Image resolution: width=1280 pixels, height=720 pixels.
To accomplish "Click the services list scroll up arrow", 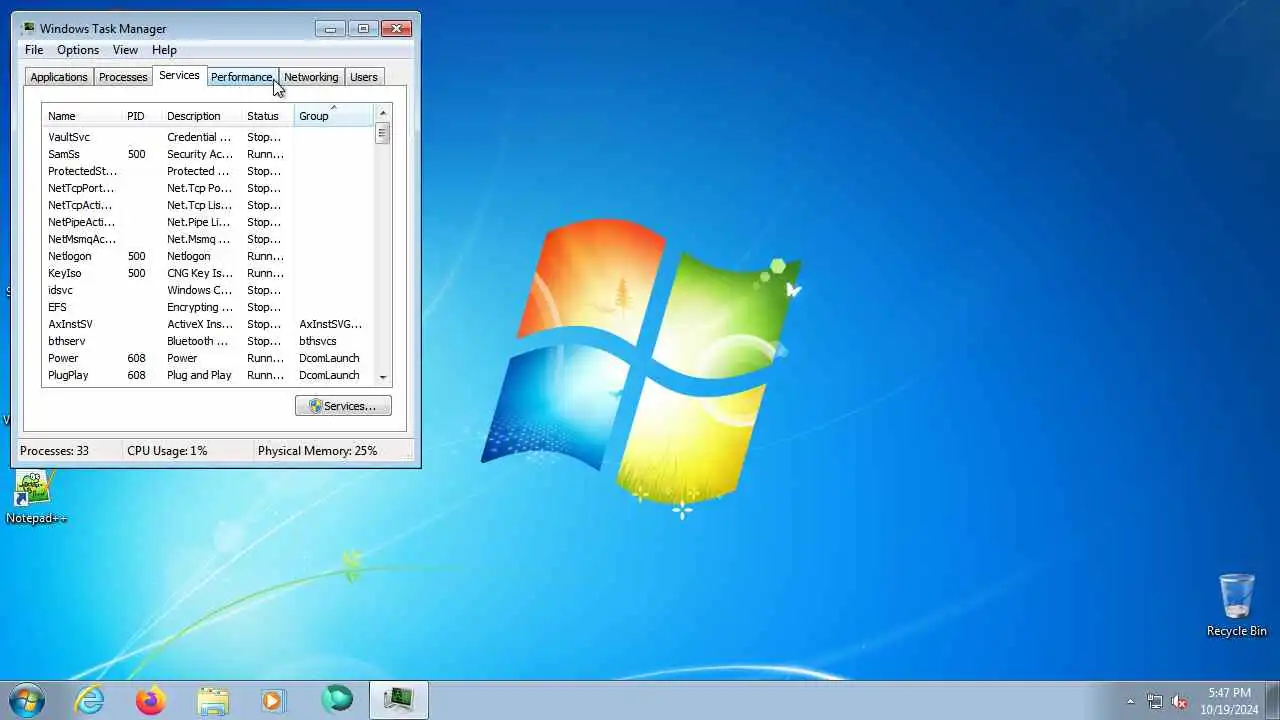I will pyautogui.click(x=382, y=113).
